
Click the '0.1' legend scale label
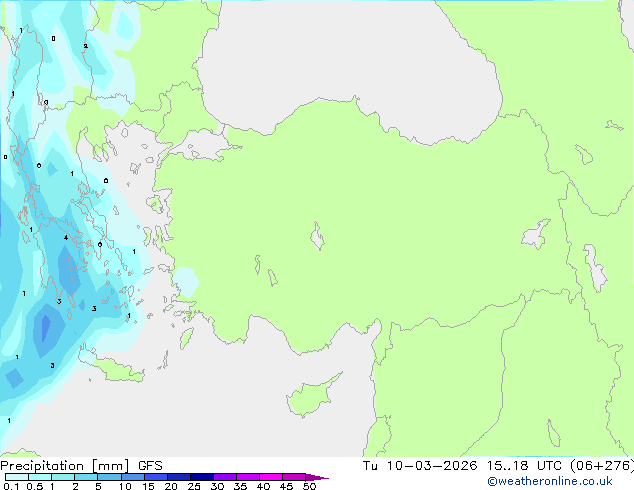[x=11, y=486]
